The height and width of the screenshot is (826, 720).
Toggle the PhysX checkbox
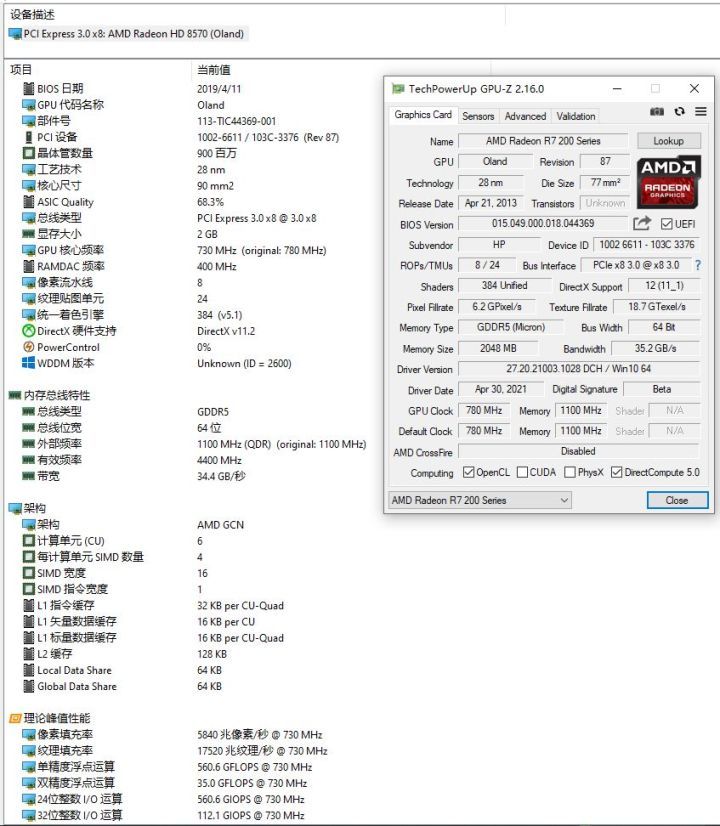click(569, 472)
